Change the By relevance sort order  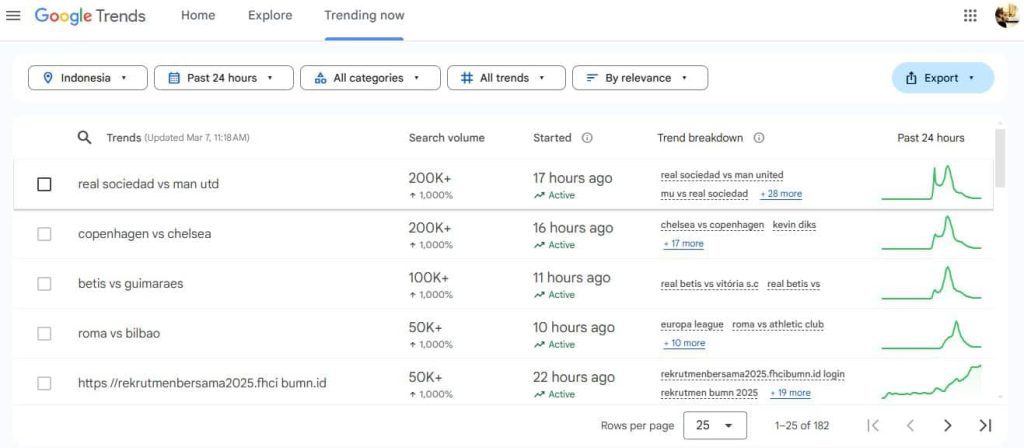(640, 78)
